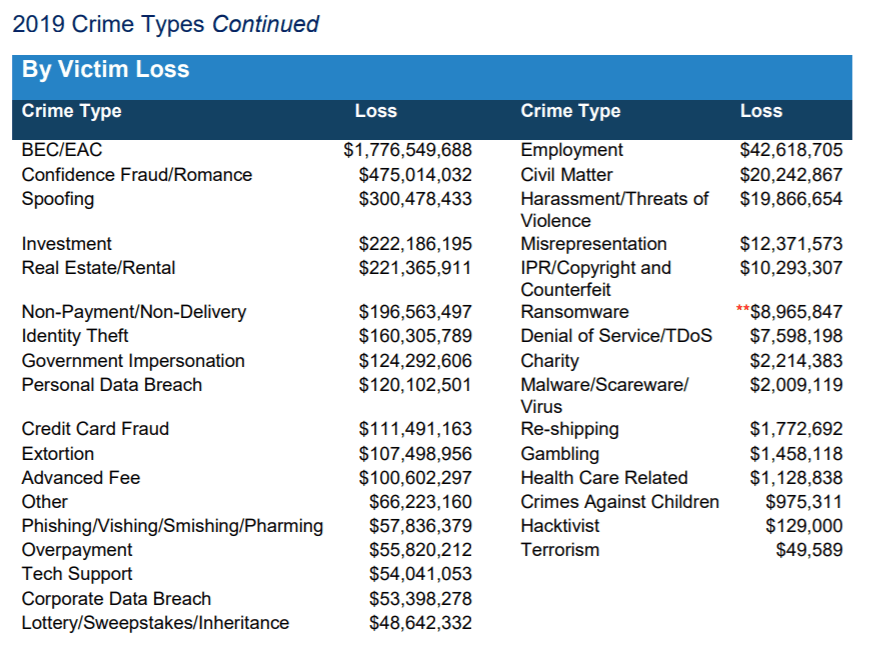Select the Ransomware loss value with asterisks

(x=789, y=312)
